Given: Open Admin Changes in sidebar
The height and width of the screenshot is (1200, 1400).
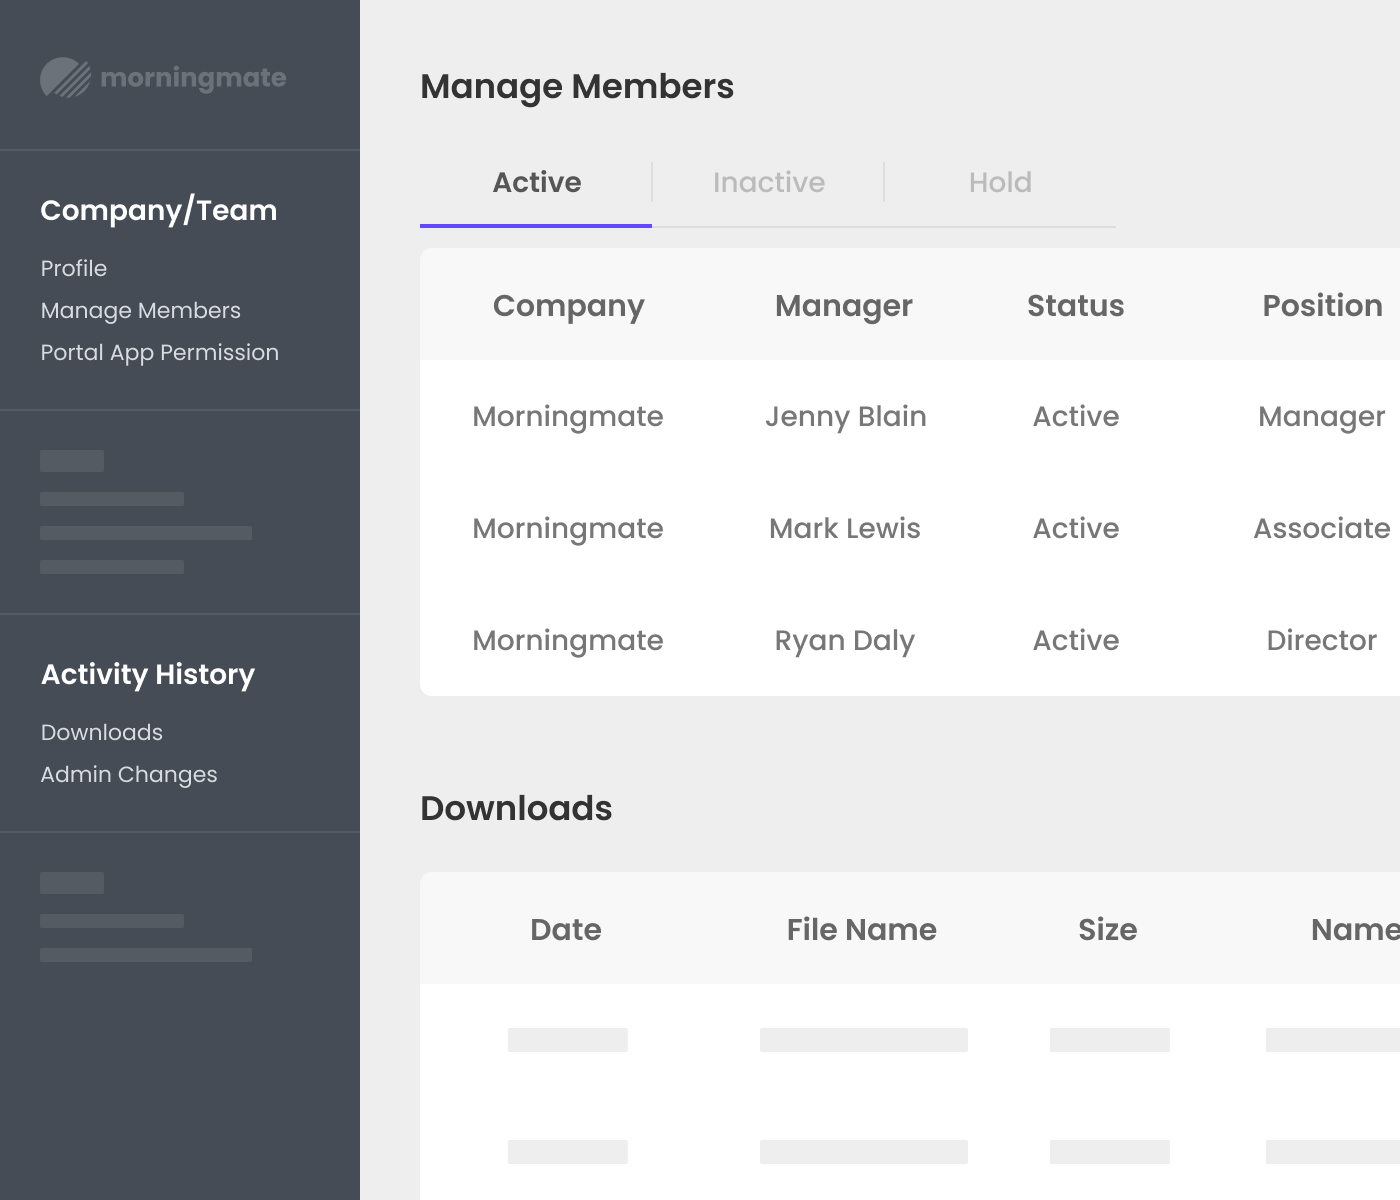Looking at the screenshot, I should (128, 774).
